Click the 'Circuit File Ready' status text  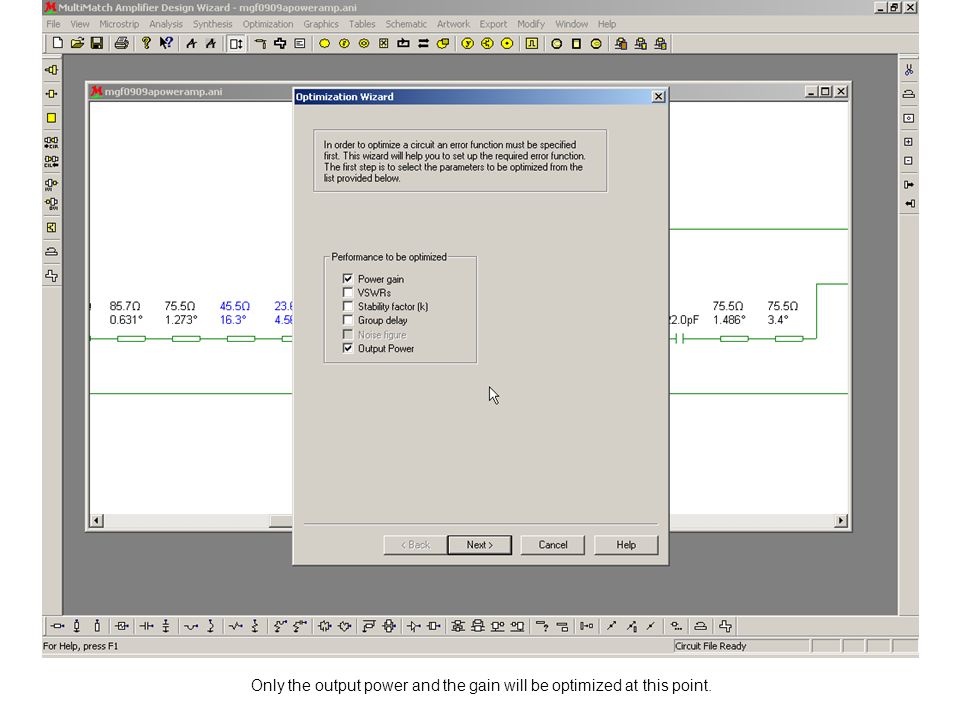pos(710,646)
